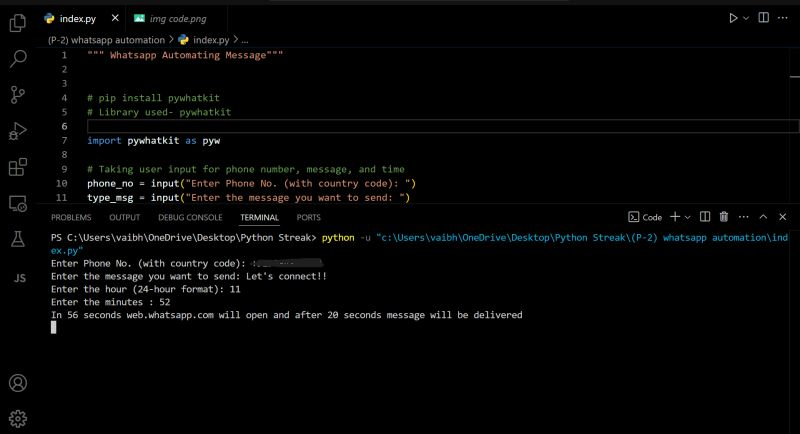This screenshot has width=800, height=434.
Task: Click the terminal cursor block
Action: (54, 327)
